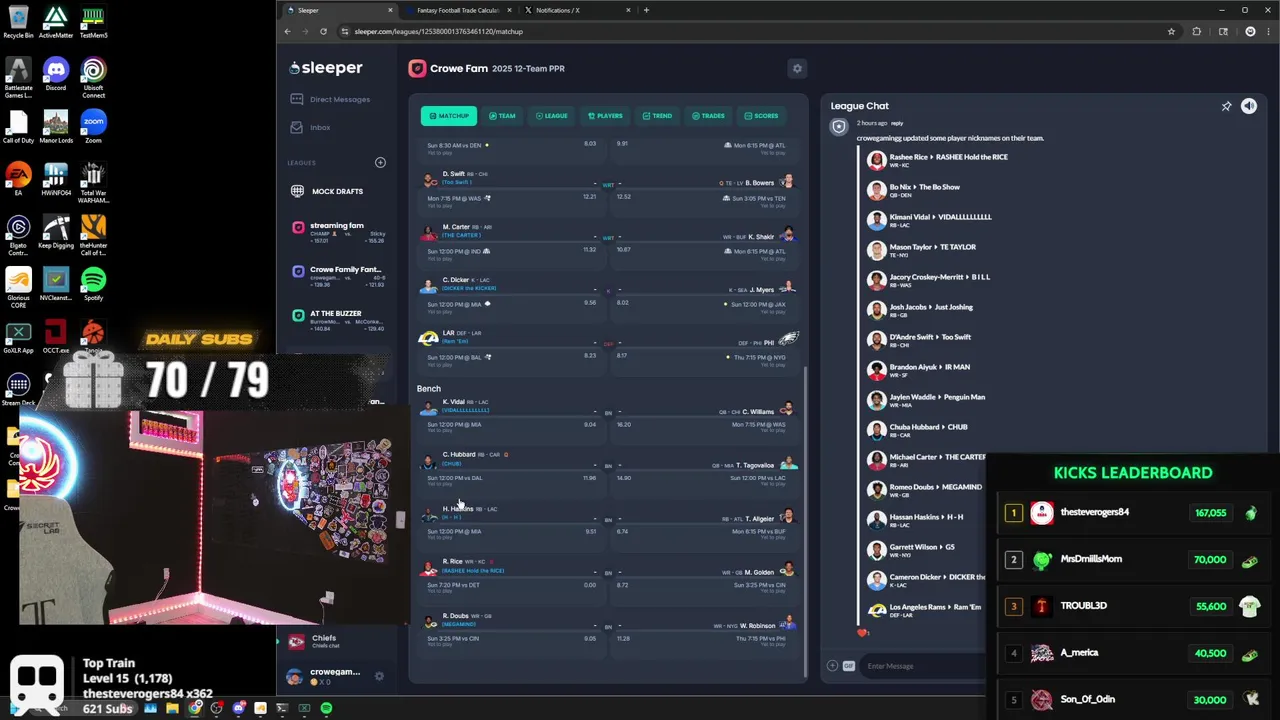Open browser extensions puzzle icon
The width and height of the screenshot is (1280, 720).
[1196, 31]
